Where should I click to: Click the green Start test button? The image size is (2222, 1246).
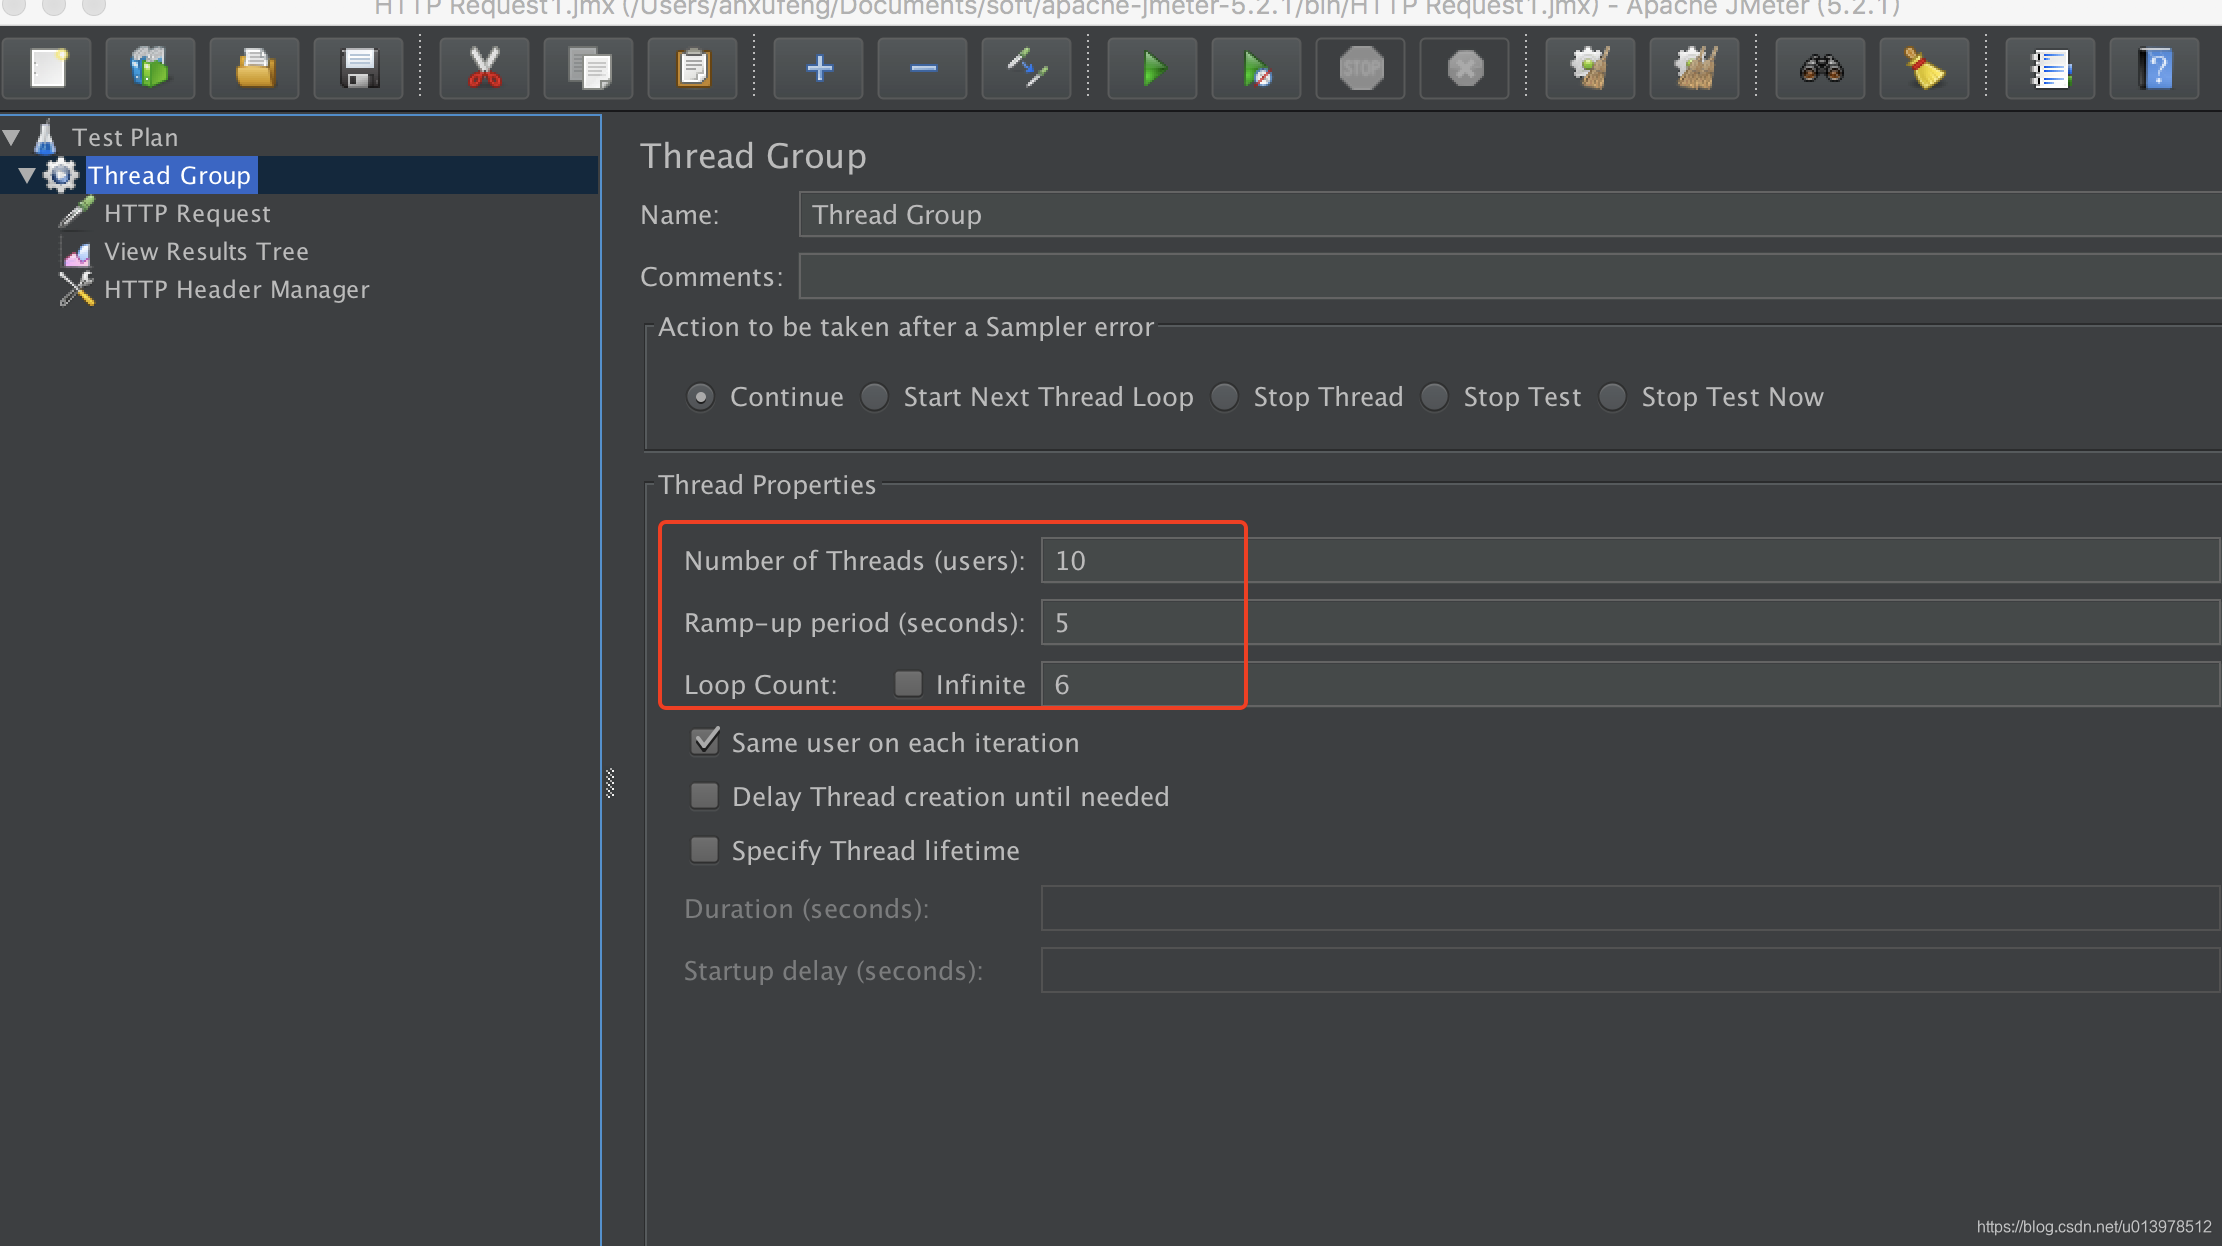click(x=1152, y=69)
